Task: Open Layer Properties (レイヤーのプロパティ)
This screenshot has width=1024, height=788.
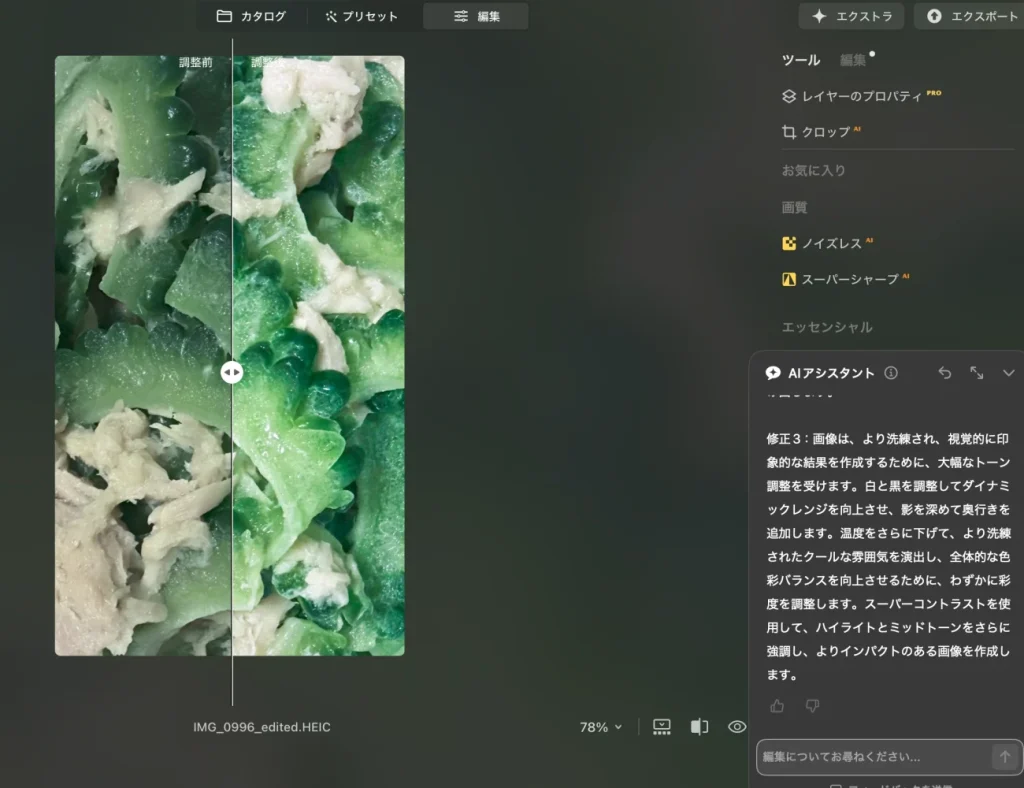Action: (860, 97)
